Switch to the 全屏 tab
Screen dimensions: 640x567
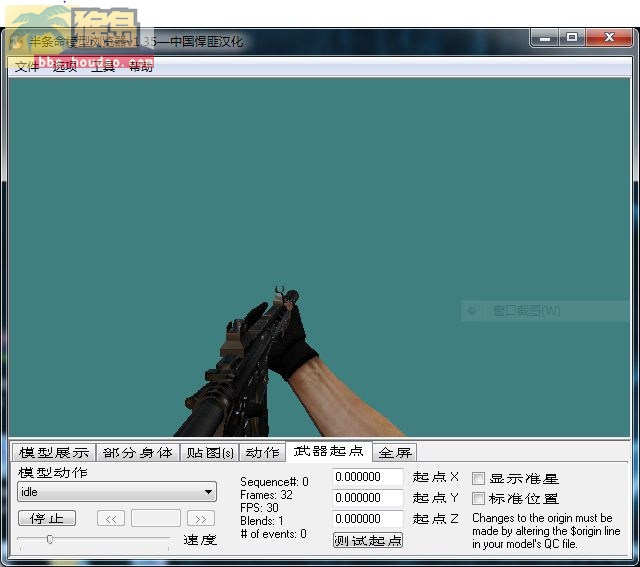[395, 452]
